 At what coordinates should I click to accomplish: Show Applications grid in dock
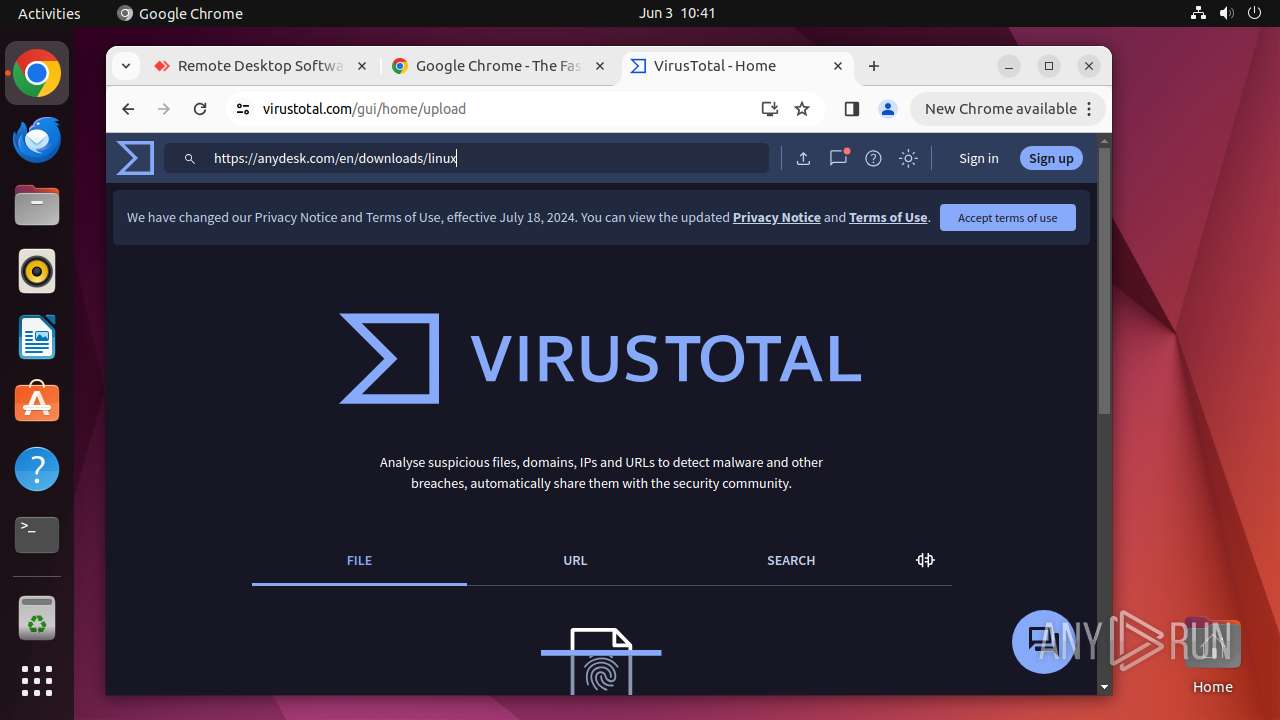[x=37, y=681]
